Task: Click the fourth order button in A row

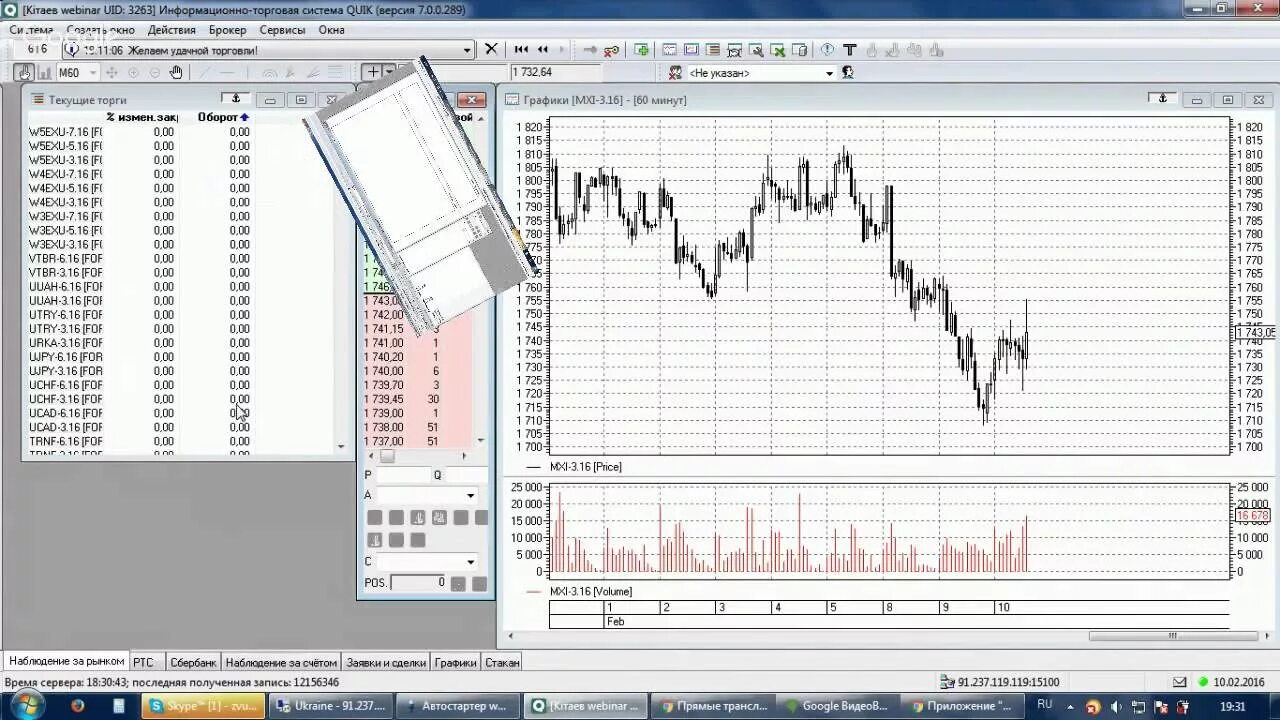Action: click(x=439, y=517)
